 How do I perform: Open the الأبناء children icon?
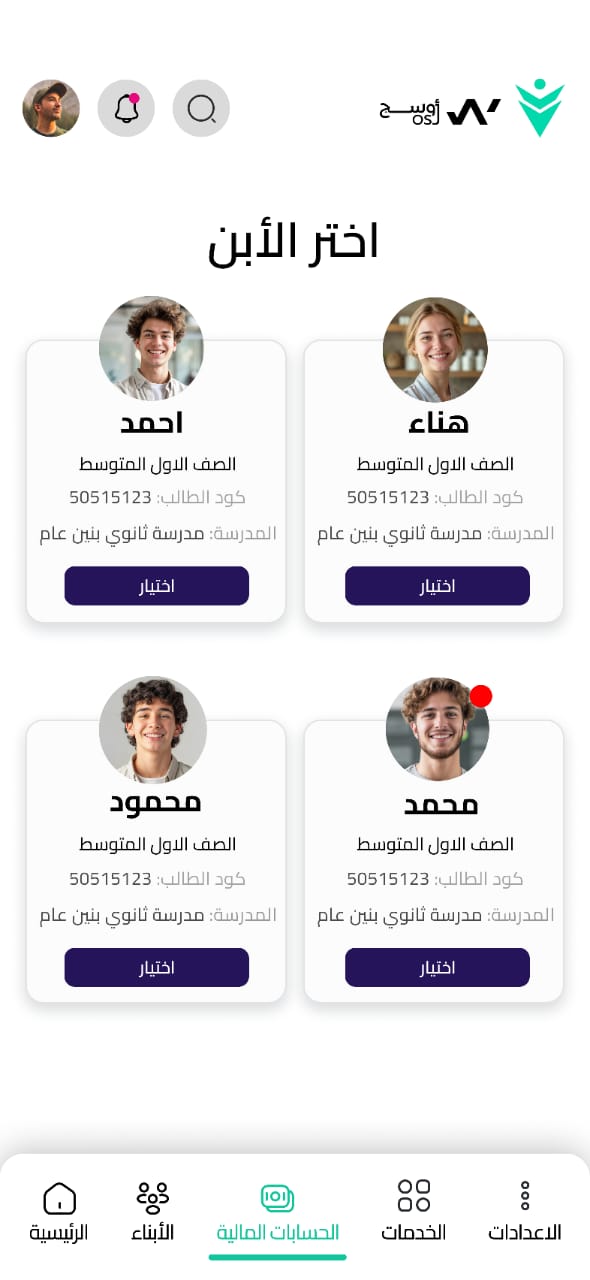tap(153, 1197)
